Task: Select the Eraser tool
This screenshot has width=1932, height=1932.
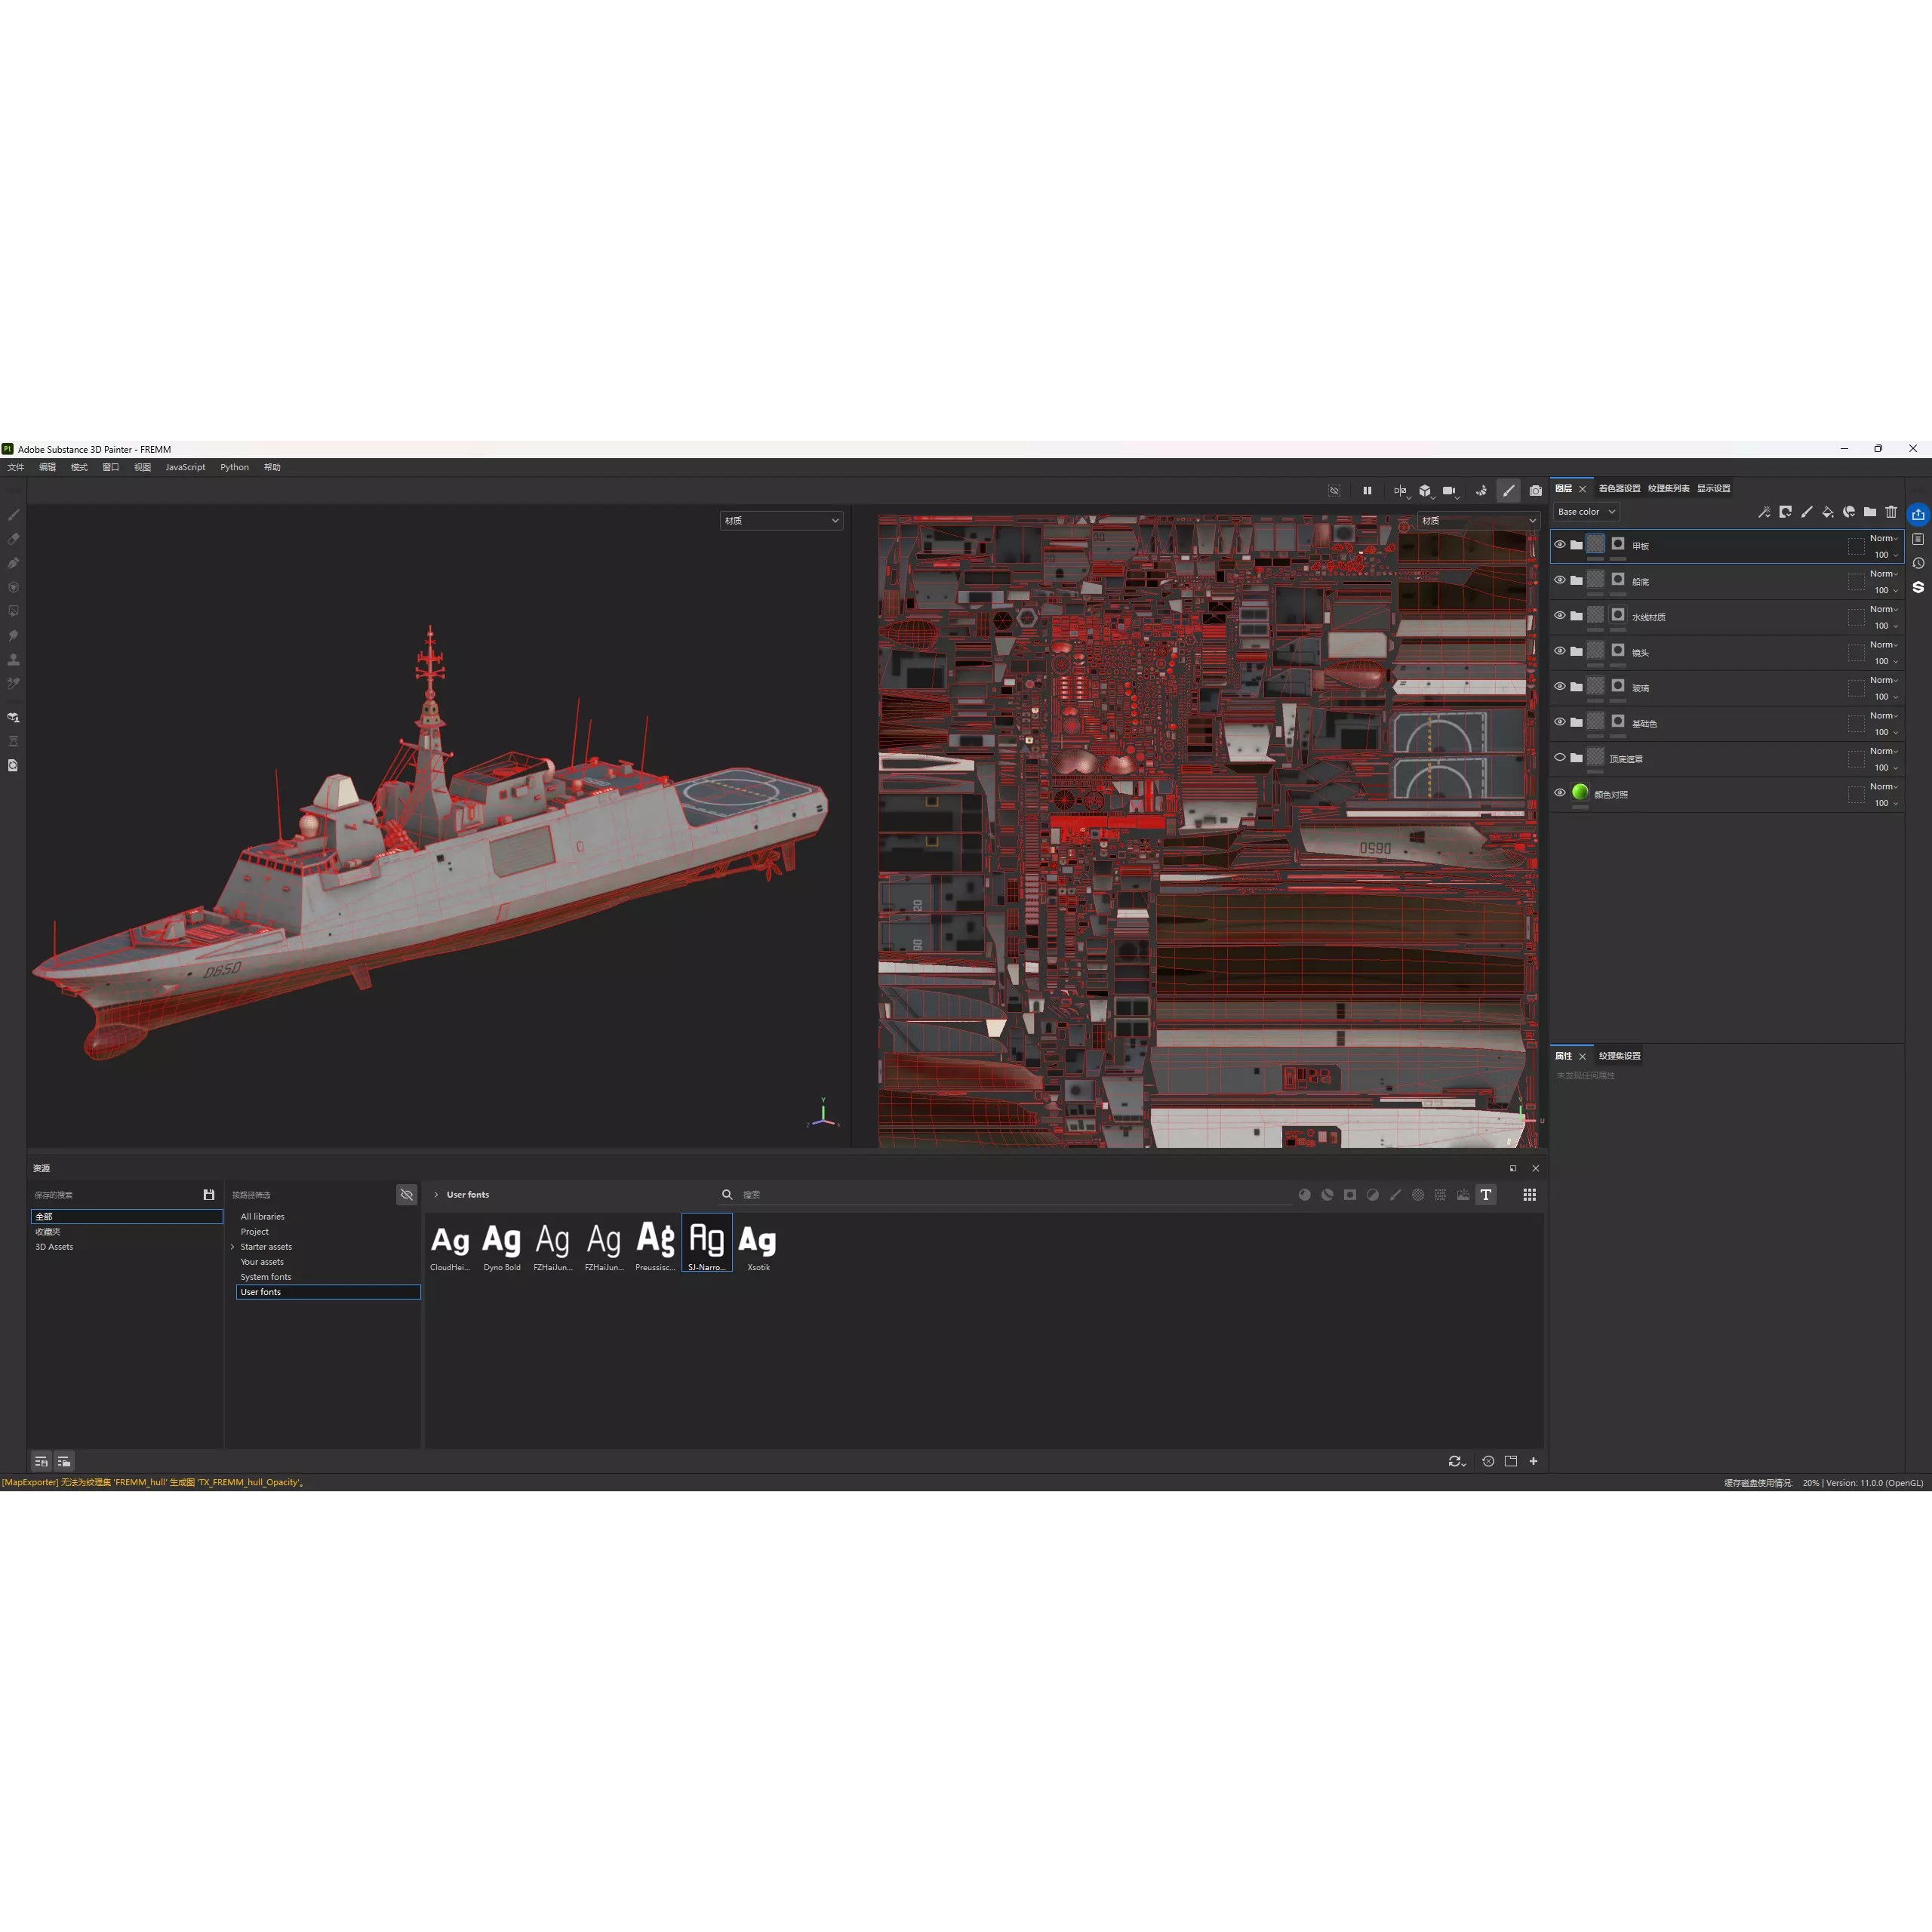Action: coord(13,538)
